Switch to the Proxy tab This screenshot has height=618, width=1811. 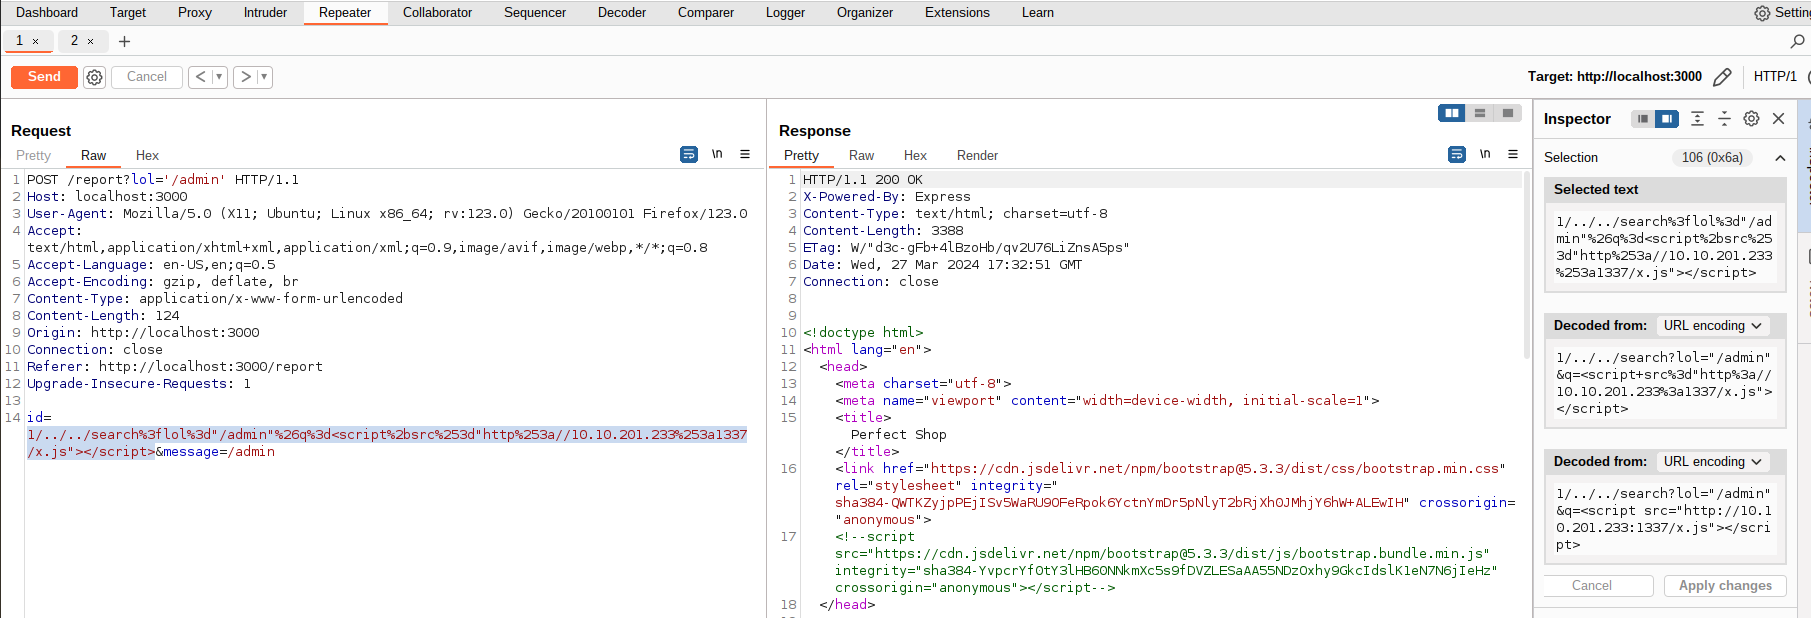[195, 13]
